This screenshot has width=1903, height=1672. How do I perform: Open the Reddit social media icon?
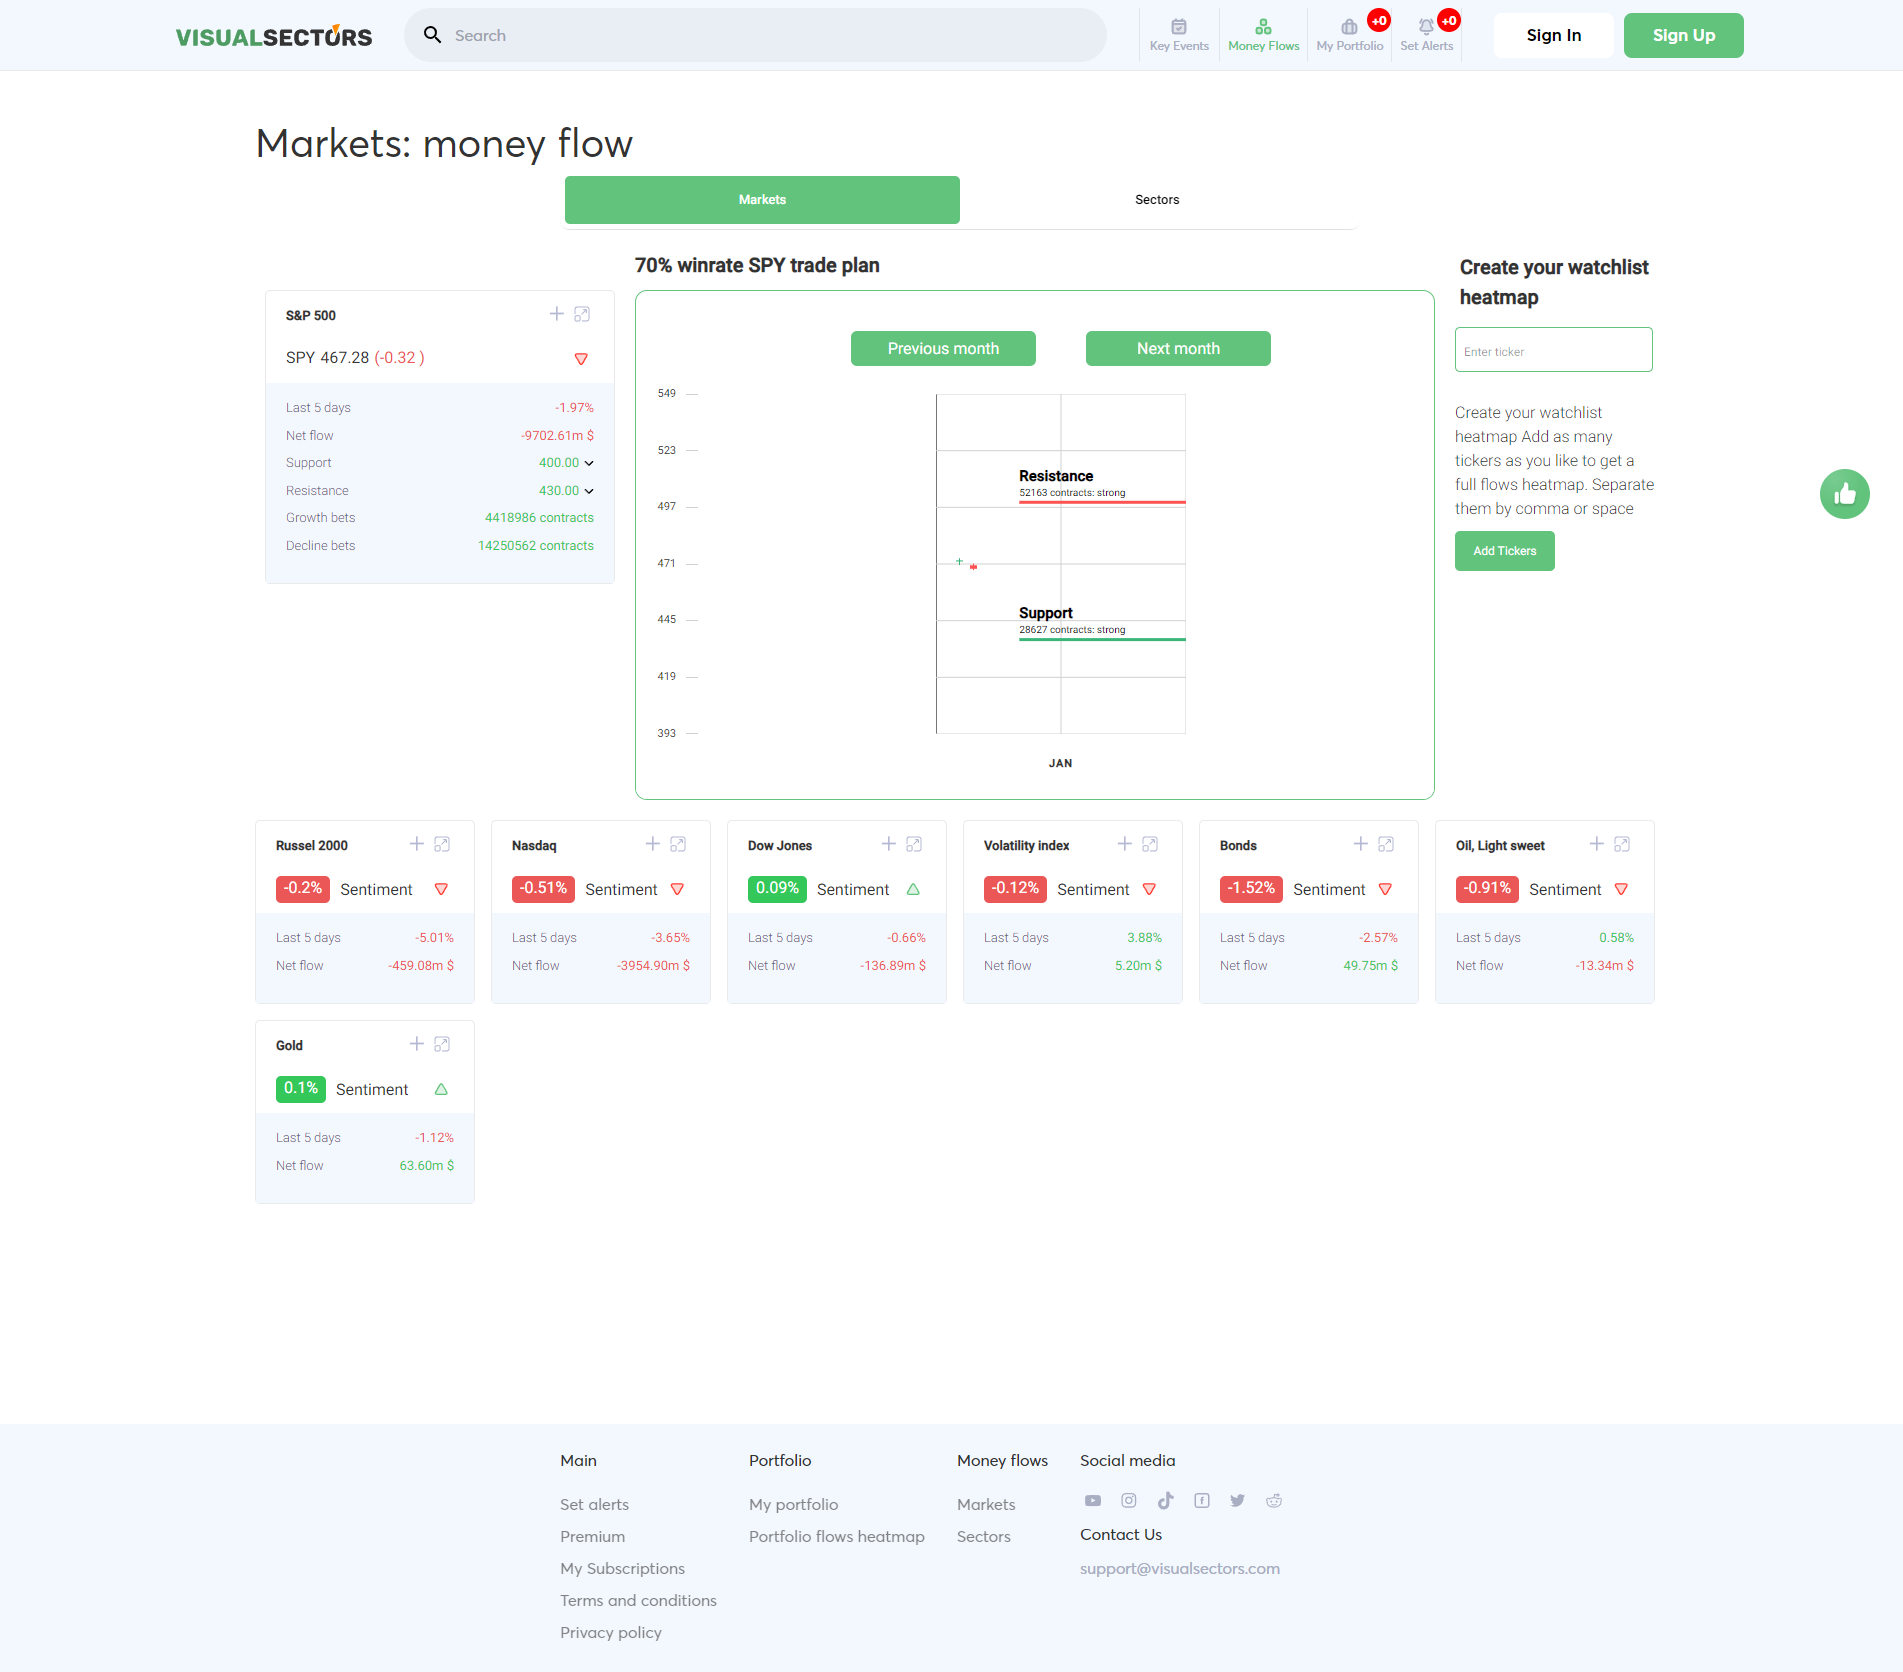(1273, 1500)
